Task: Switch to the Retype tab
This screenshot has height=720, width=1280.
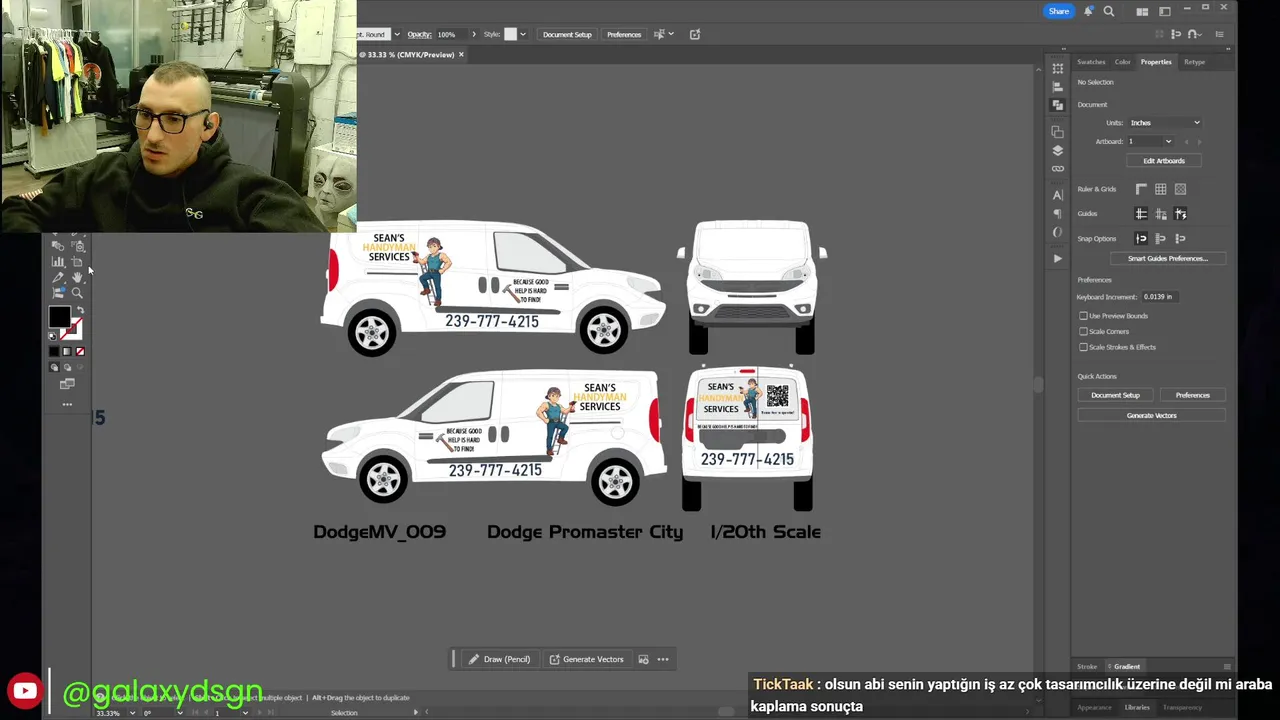Action: (x=1194, y=62)
